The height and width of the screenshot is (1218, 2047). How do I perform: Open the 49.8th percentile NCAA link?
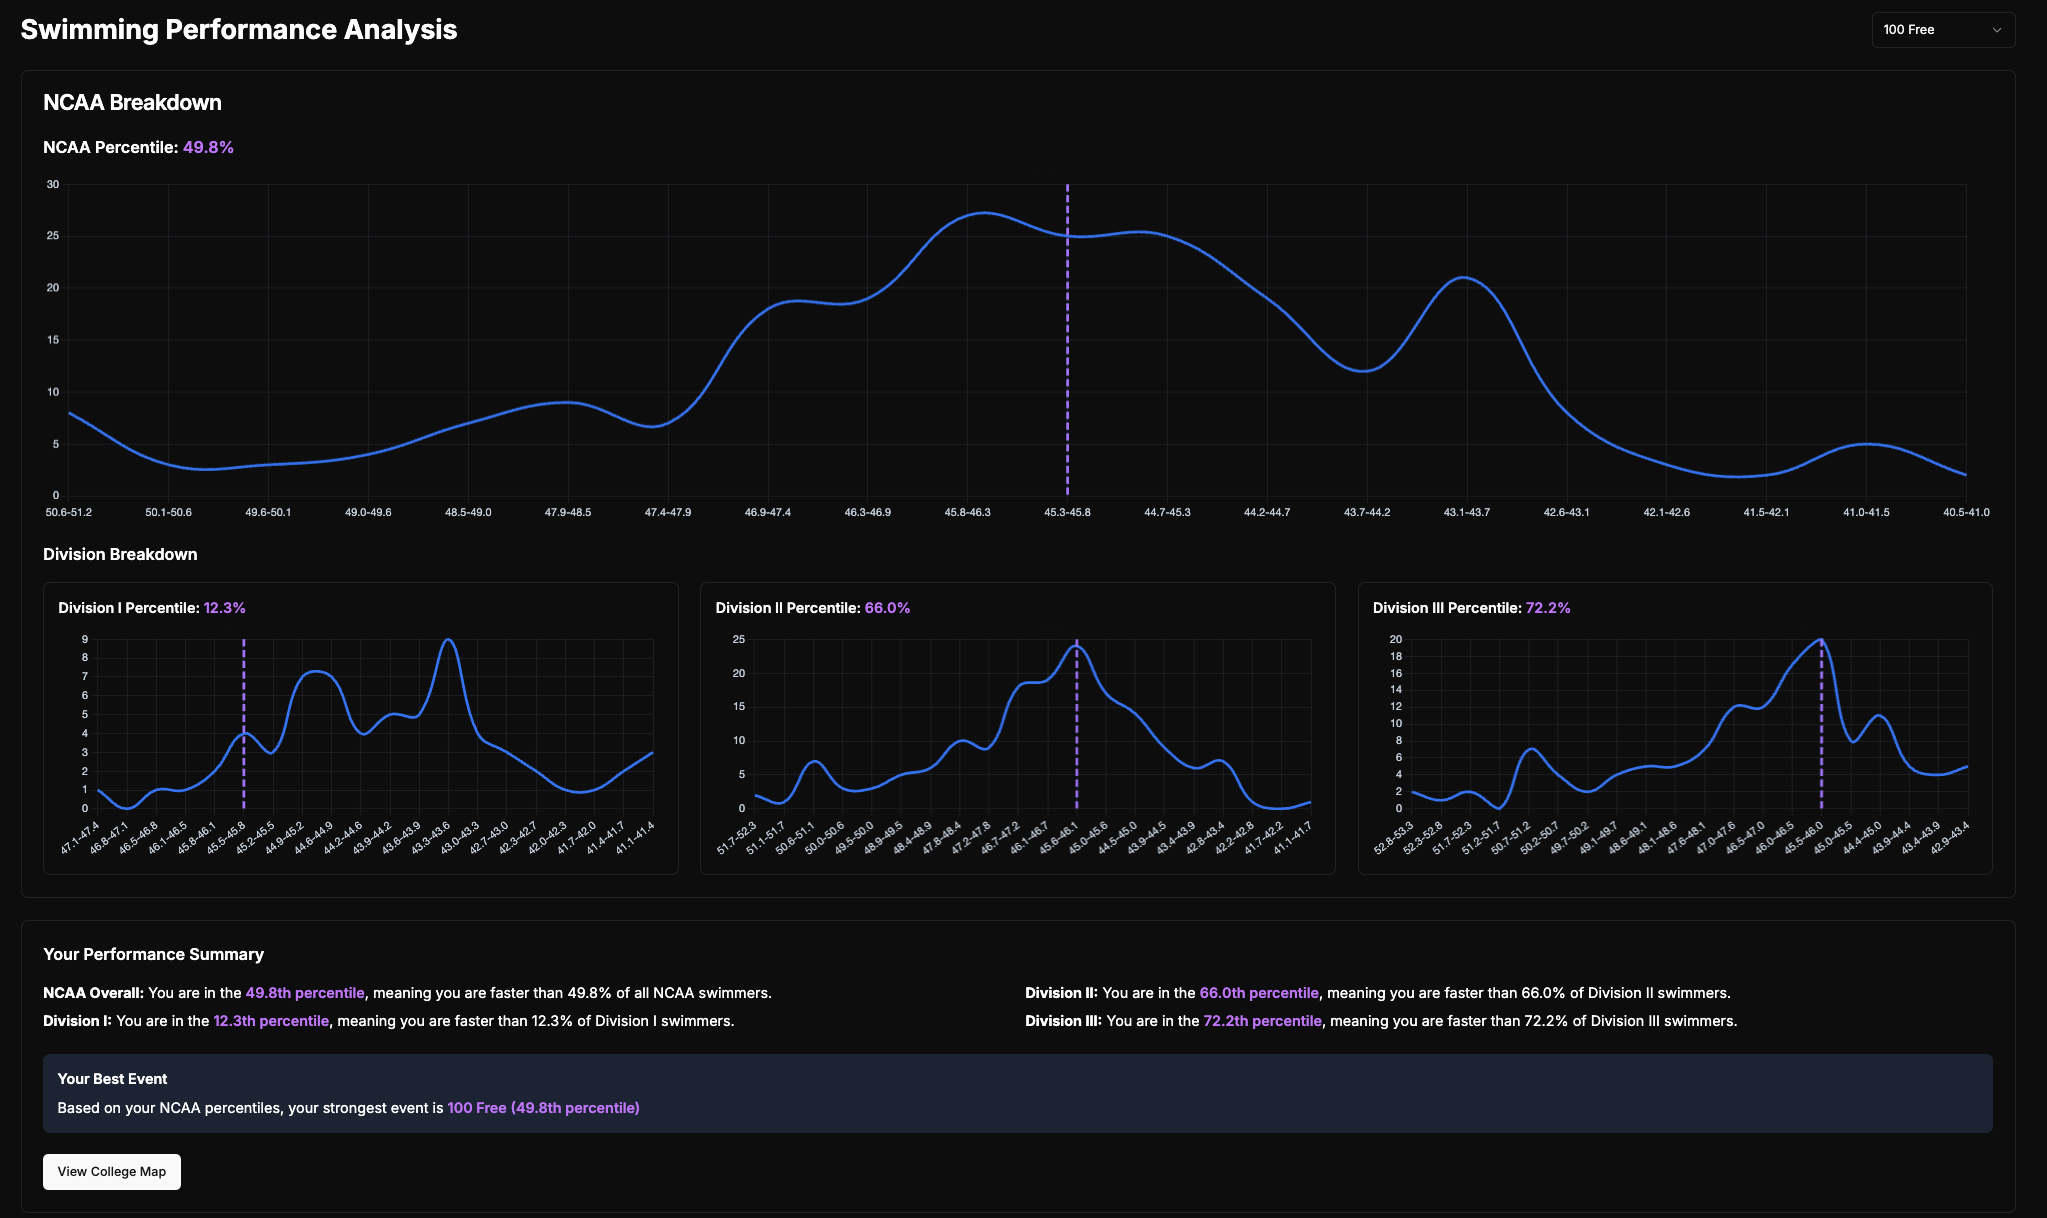click(x=304, y=993)
